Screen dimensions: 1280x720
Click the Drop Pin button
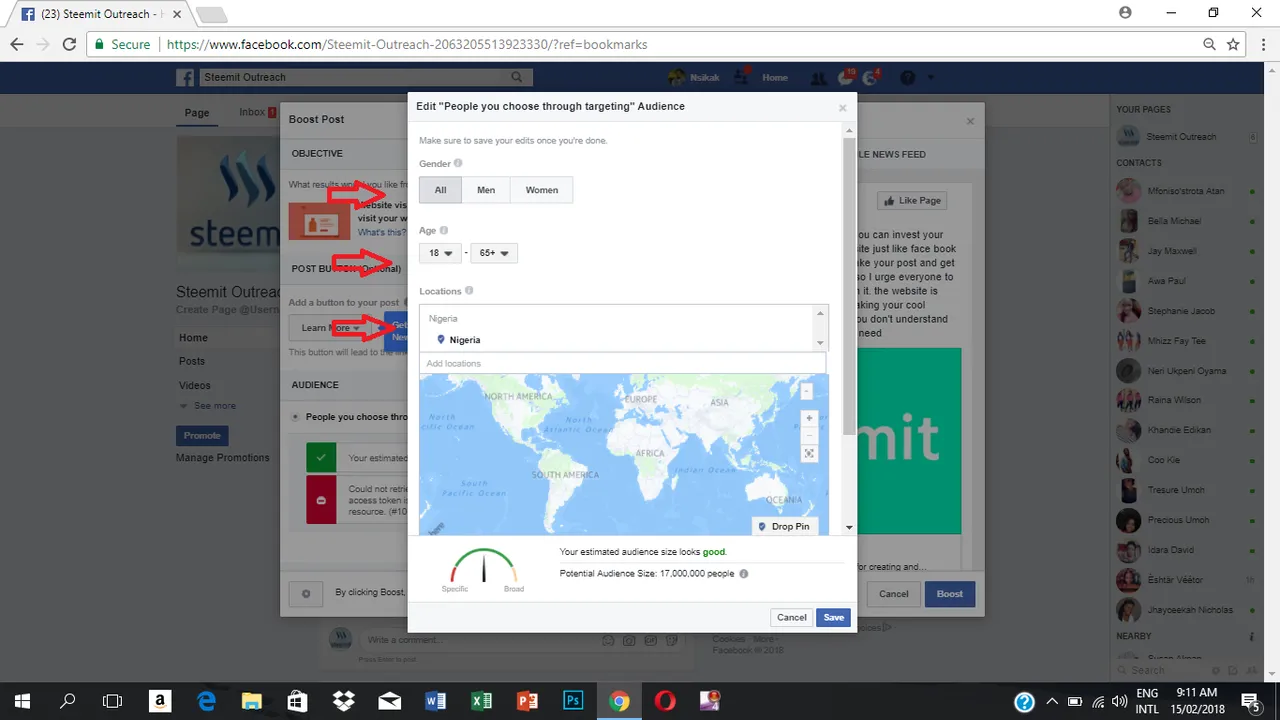(x=784, y=526)
